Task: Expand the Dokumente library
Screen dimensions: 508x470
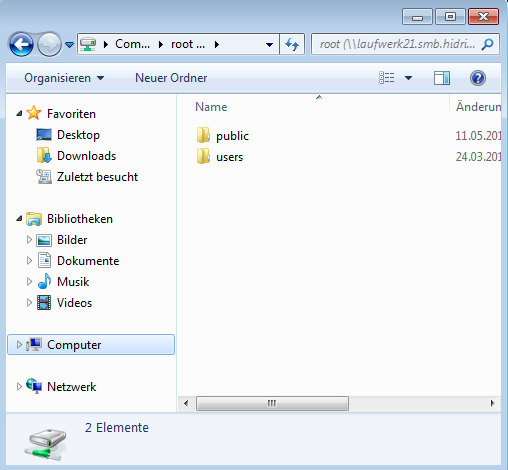Action: click(29, 261)
